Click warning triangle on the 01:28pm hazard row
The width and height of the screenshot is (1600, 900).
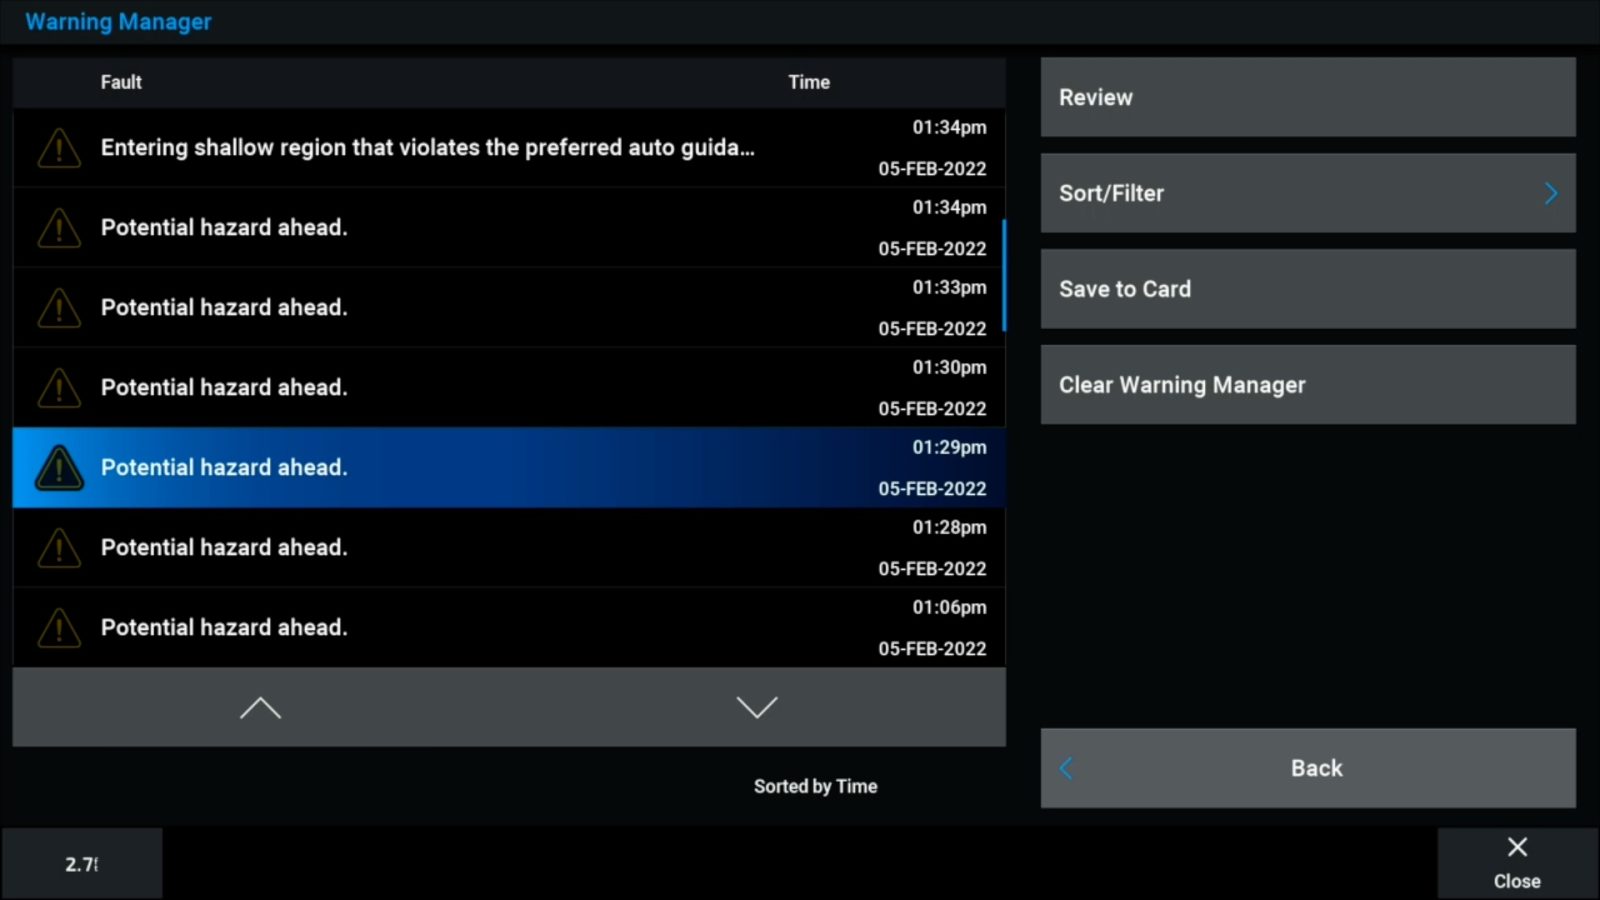pyautogui.click(x=59, y=548)
